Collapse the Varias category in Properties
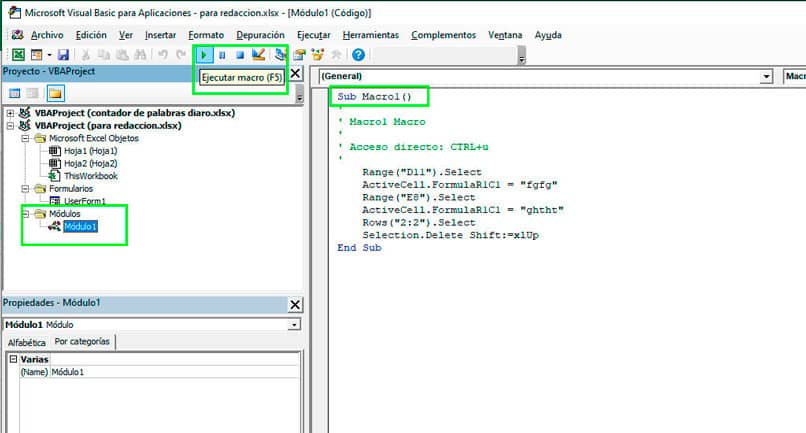806x433 pixels. (13, 359)
